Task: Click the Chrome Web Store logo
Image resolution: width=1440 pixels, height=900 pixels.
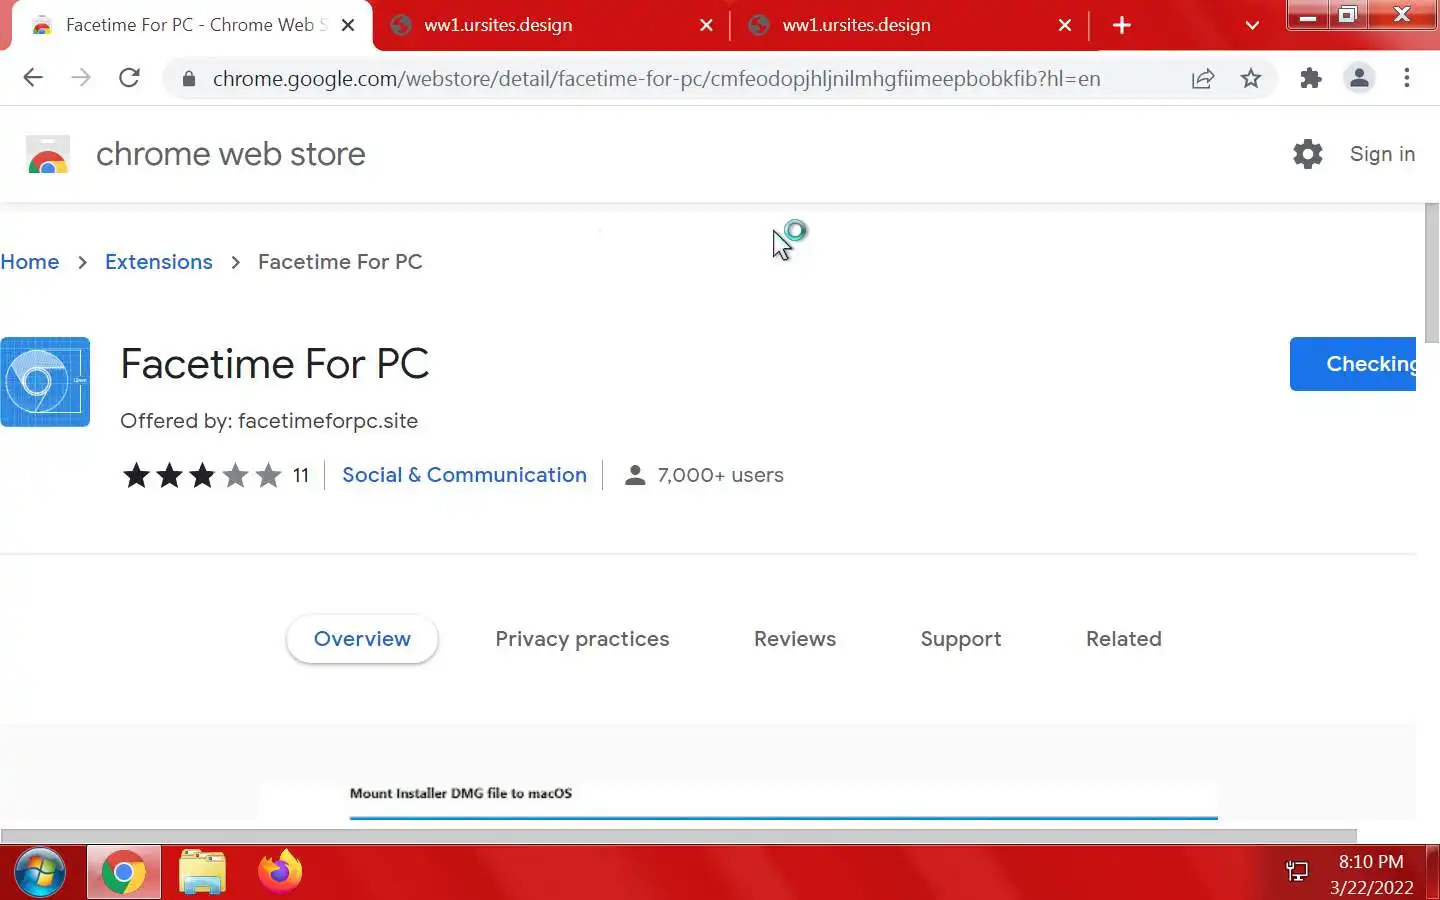Action: click(48, 154)
